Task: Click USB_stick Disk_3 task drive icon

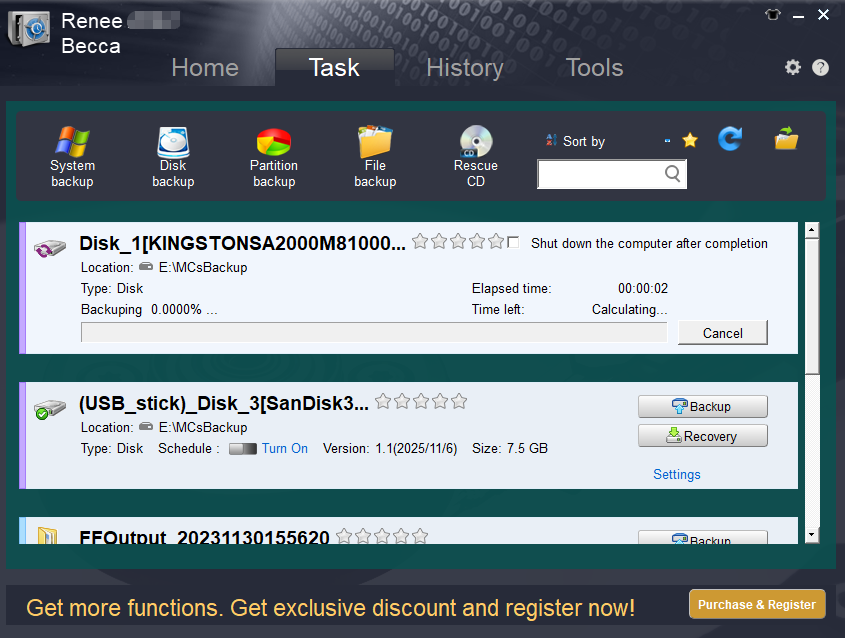Action: click(50, 408)
